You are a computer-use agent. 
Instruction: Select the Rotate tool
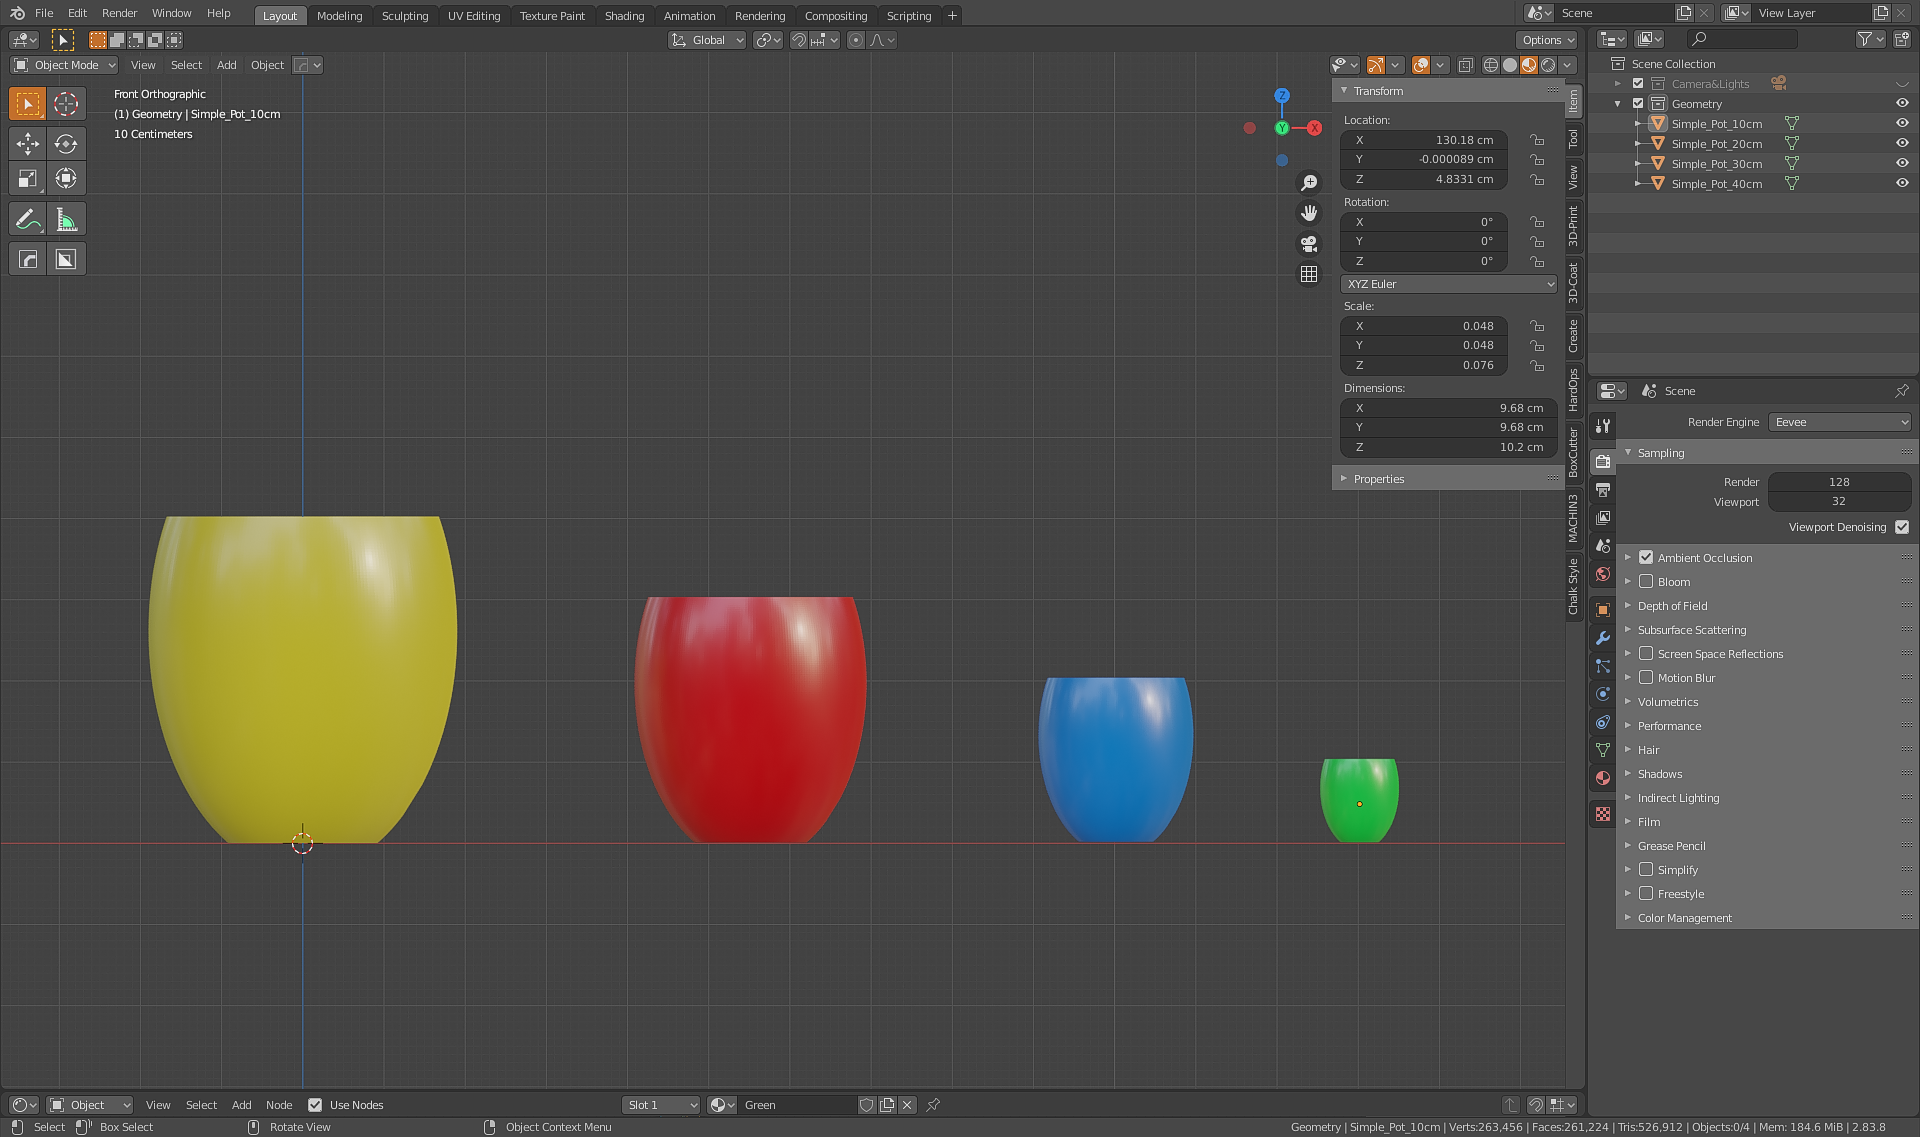(x=66, y=143)
